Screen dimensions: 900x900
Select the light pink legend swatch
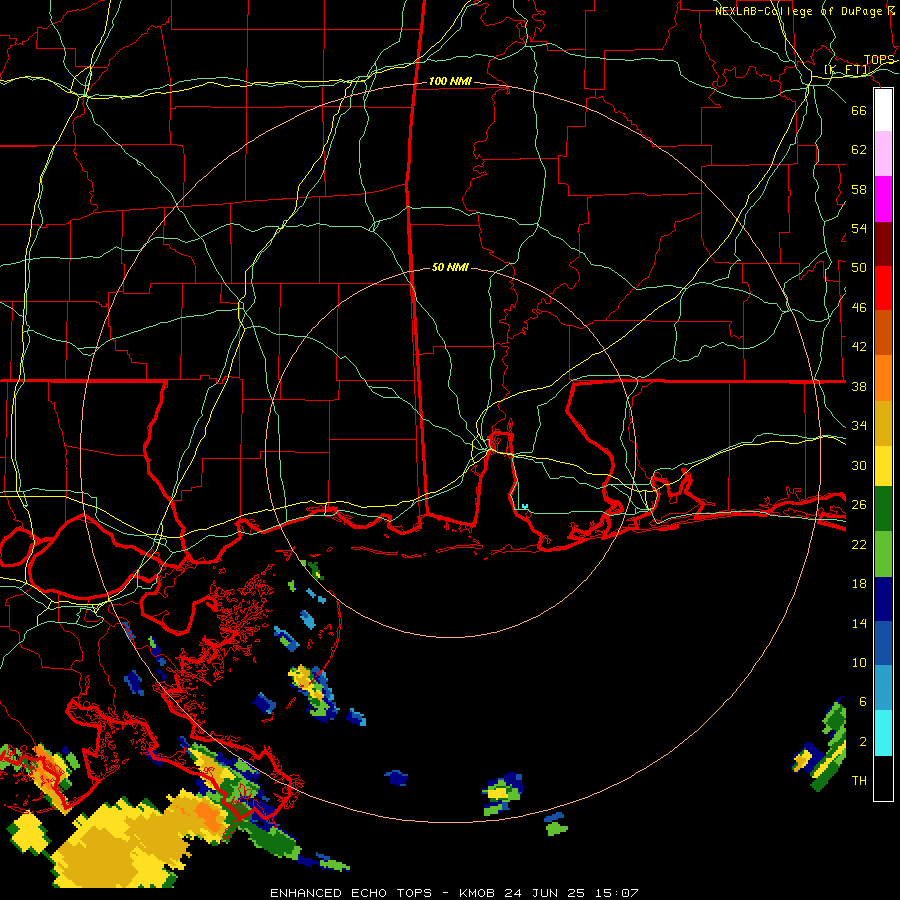(x=883, y=154)
